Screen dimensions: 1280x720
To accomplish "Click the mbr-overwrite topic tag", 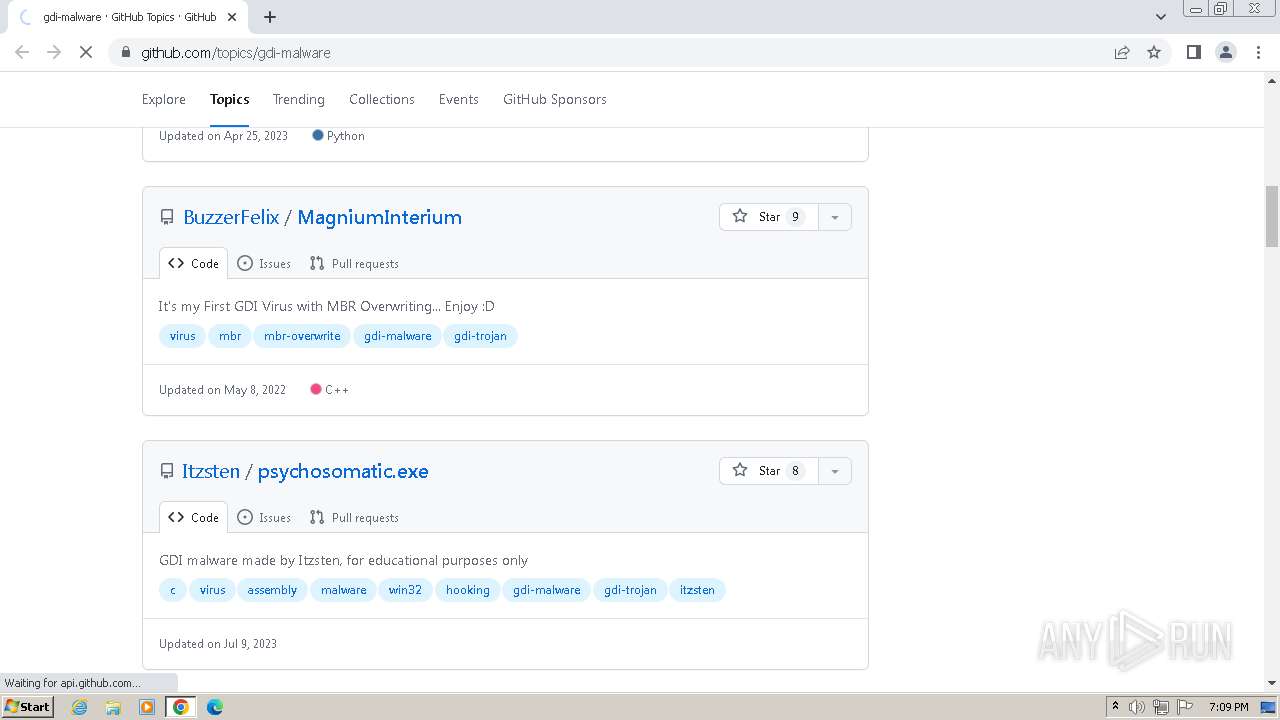I will (302, 336).
